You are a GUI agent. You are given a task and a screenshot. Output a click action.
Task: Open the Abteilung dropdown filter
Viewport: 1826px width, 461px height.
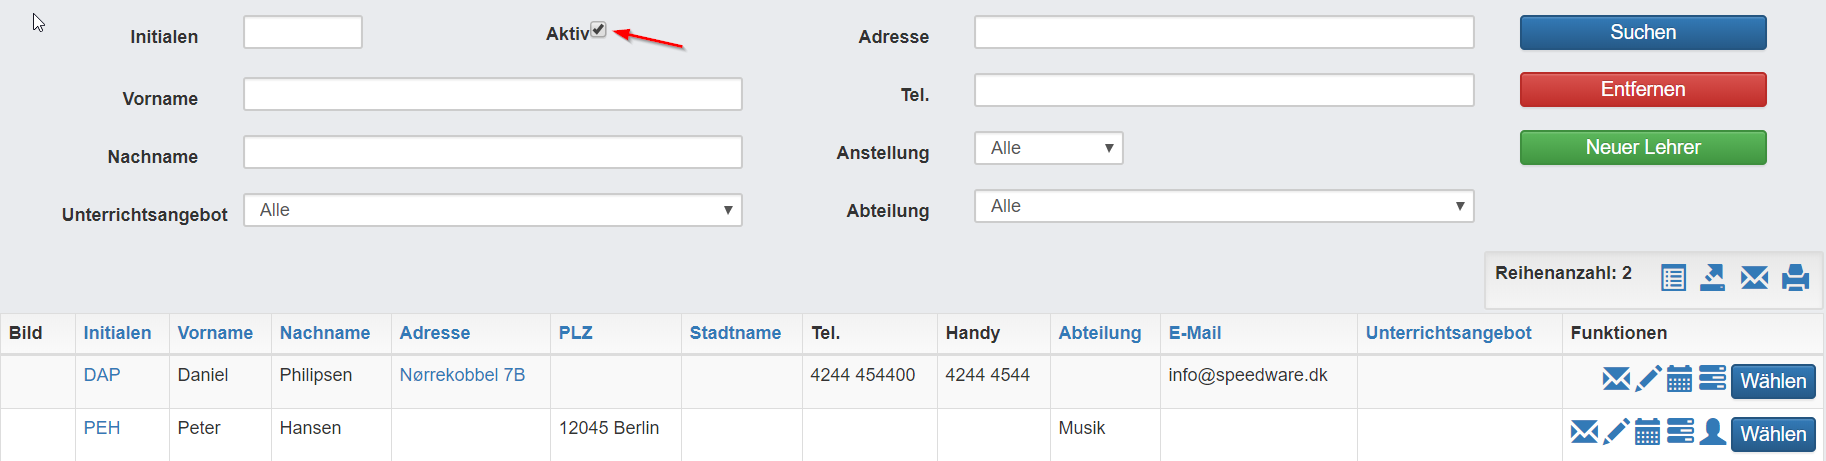[1224, 206]
